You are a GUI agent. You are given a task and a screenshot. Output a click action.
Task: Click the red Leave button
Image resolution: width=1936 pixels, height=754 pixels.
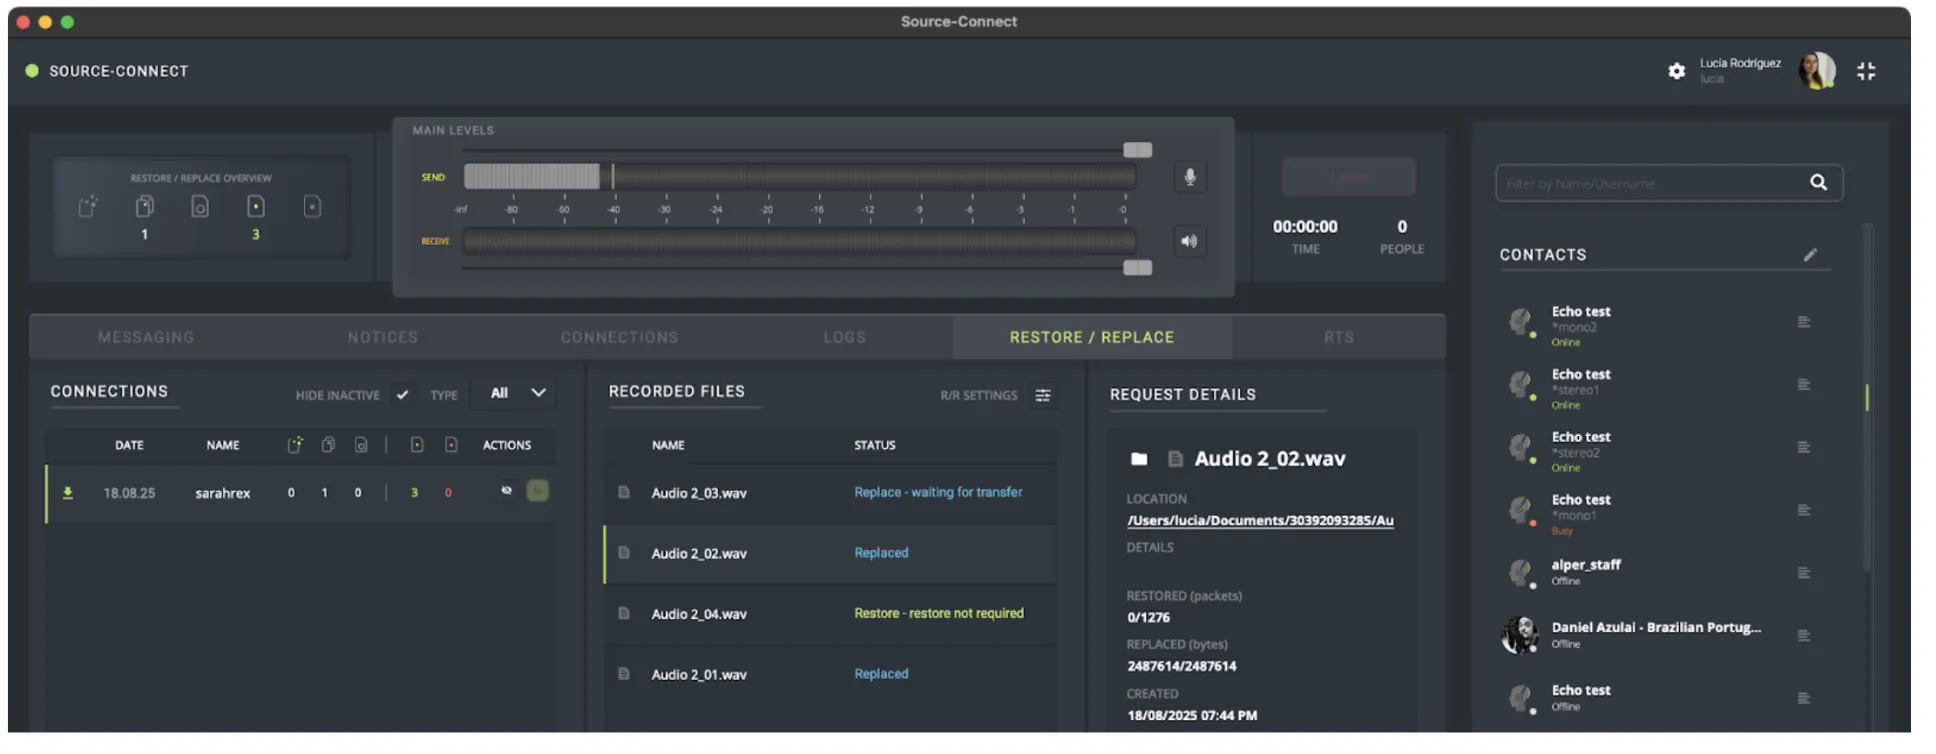(1348, 177)
